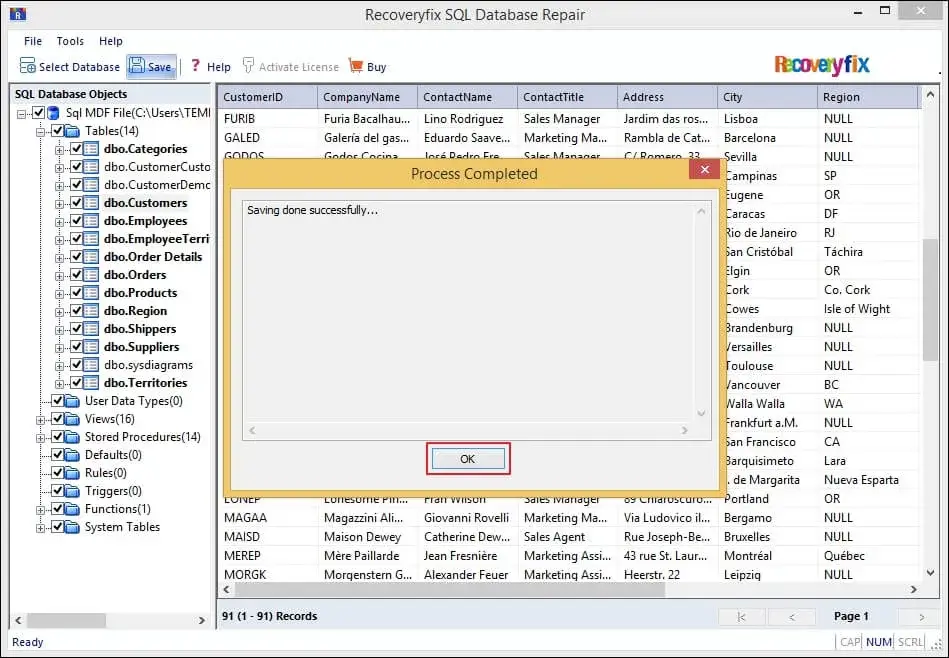This screenshot has height=658, width=949.
Task: Toggle the dbo.Categories checkbox
Action: point(76,149)
